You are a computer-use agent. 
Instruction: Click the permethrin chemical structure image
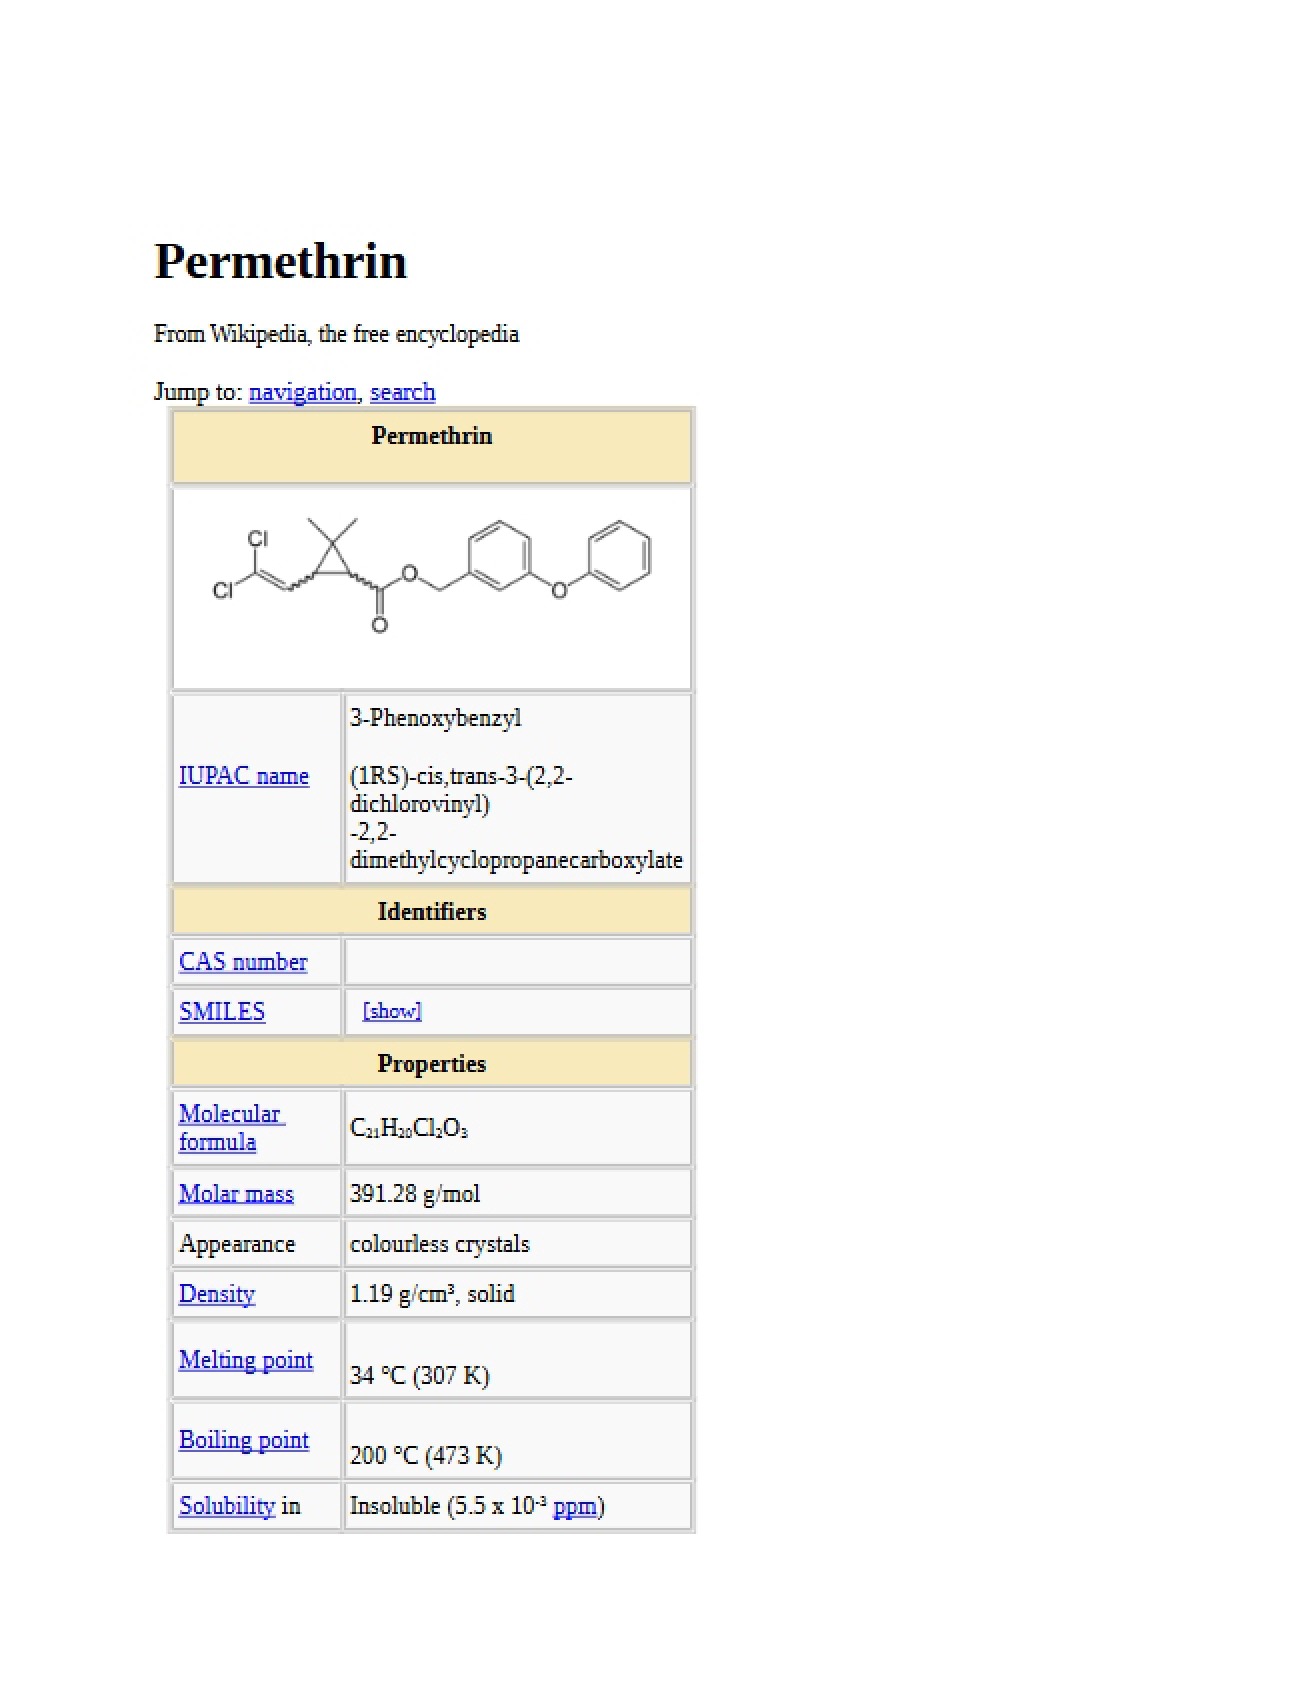pos(432,575)
